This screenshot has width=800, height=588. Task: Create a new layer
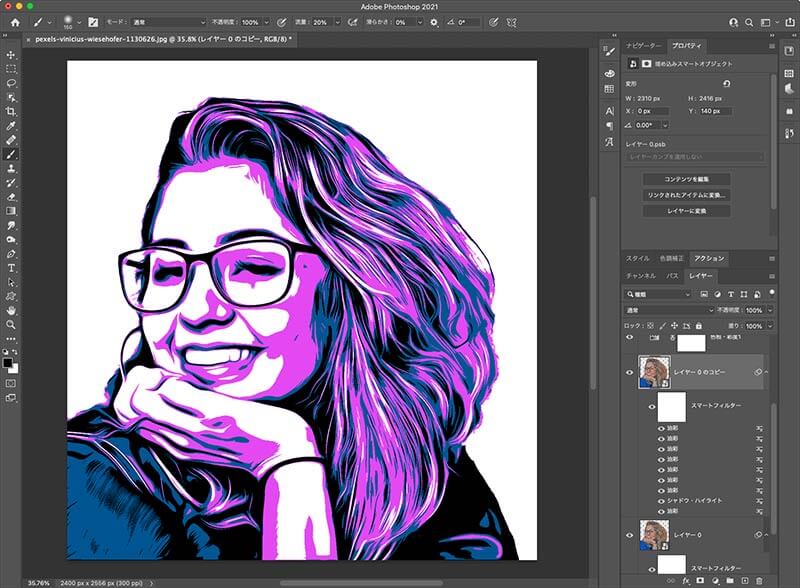click(x=744, y=581)
